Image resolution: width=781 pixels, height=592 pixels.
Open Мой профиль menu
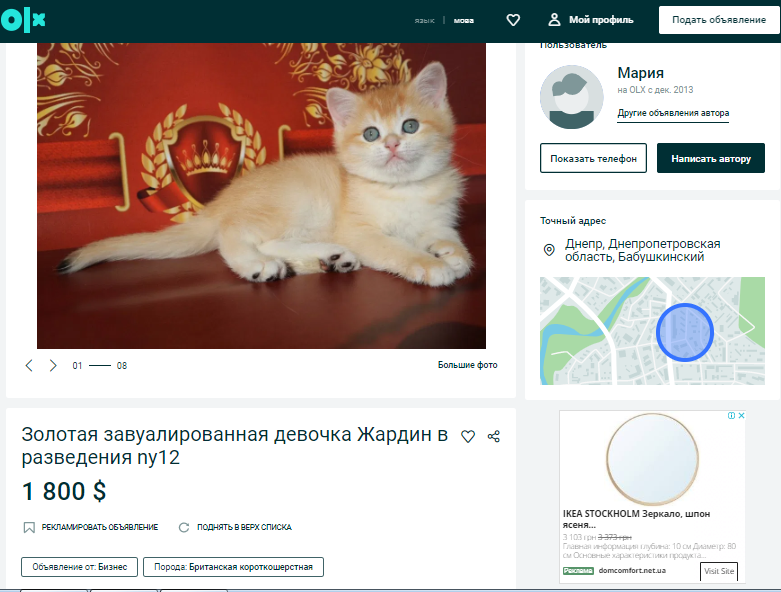coord(601,20)
